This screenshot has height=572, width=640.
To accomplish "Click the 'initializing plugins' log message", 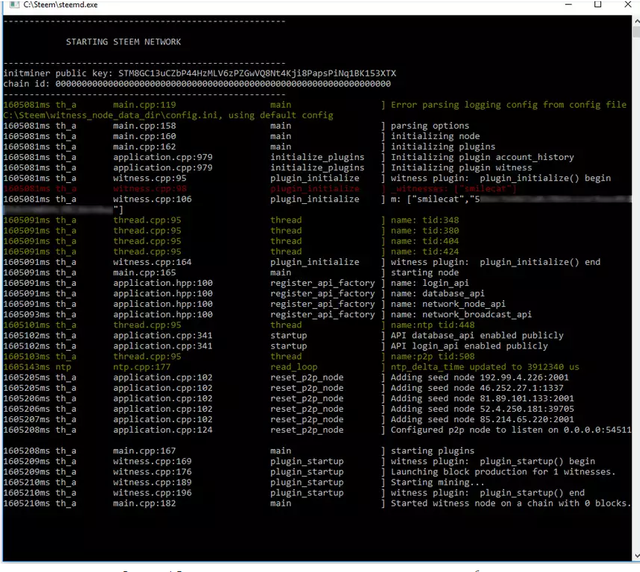I will coord(443,147).
